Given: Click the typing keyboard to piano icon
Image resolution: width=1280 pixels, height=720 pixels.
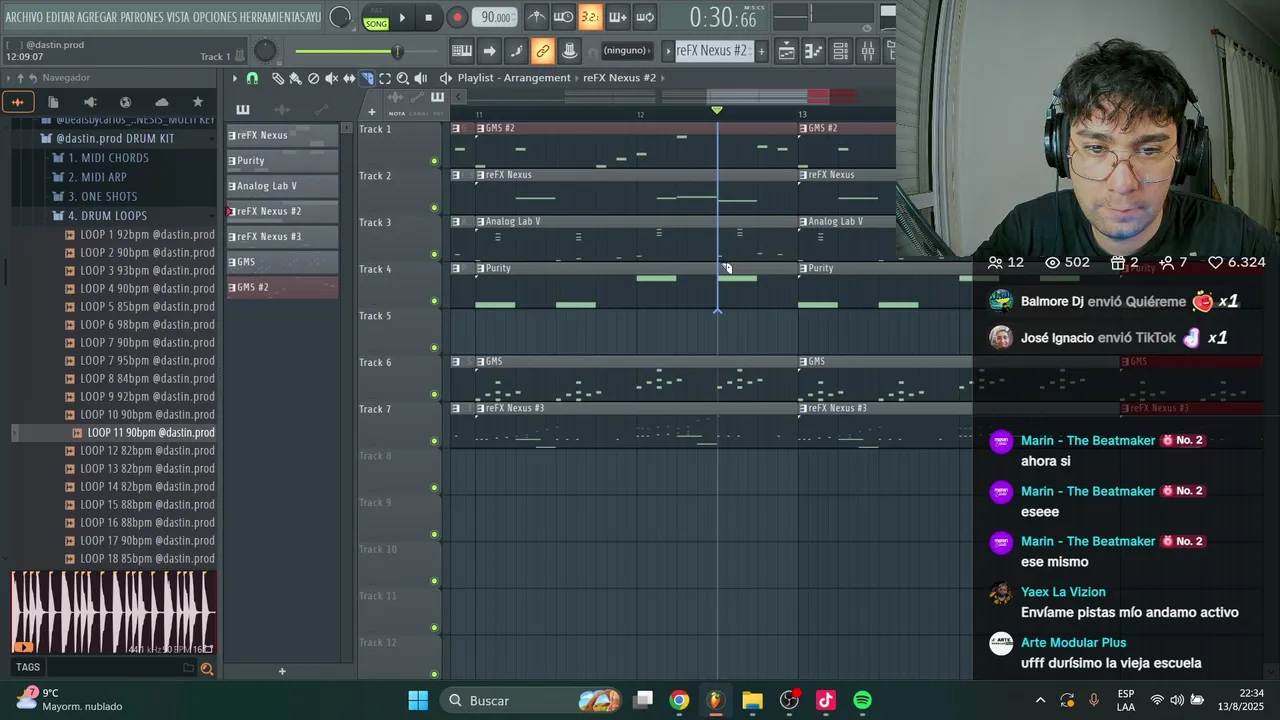Looking at the screenshot, I should point(462,51).
